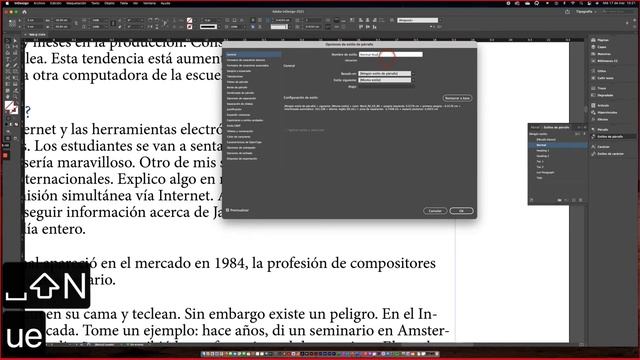Click the OK button
Image resolution: width=640 pixels, height=360 pixels.
point(461,211)
